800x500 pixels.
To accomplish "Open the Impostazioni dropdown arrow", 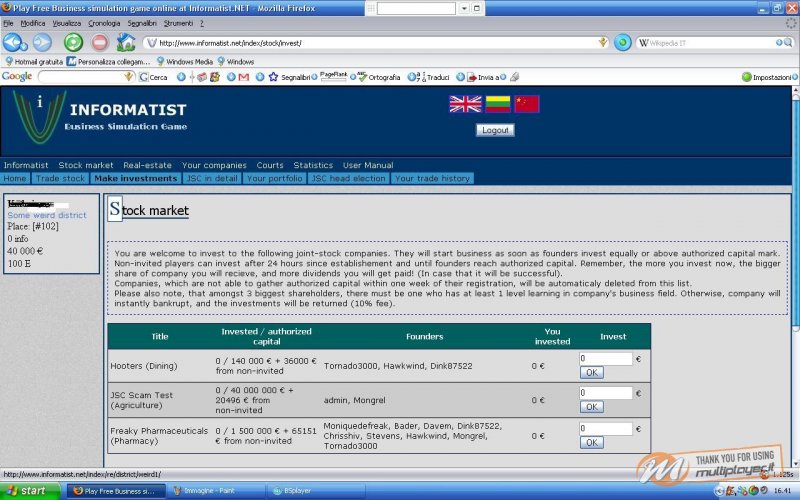I will pos(795,77).
